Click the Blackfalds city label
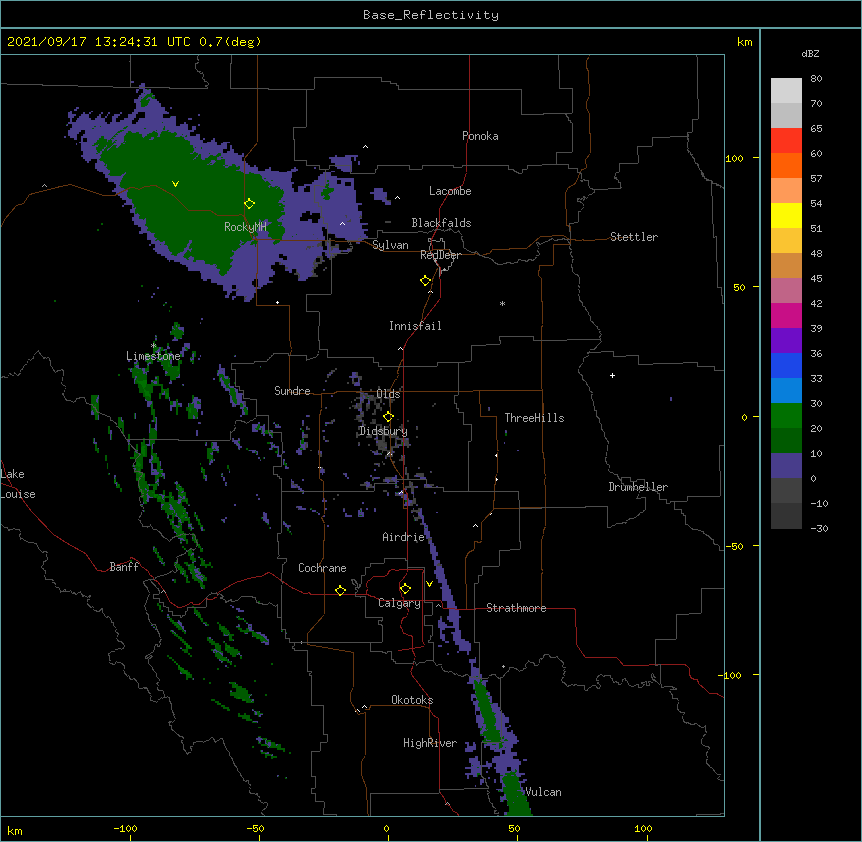This screenshot has width=862, height=842. point(441,223)
